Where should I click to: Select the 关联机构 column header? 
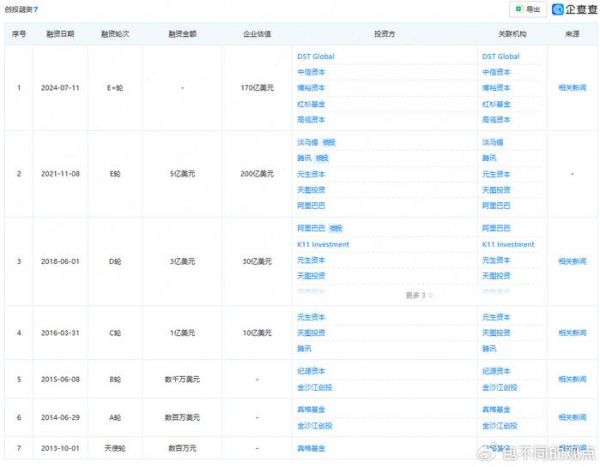512,34
